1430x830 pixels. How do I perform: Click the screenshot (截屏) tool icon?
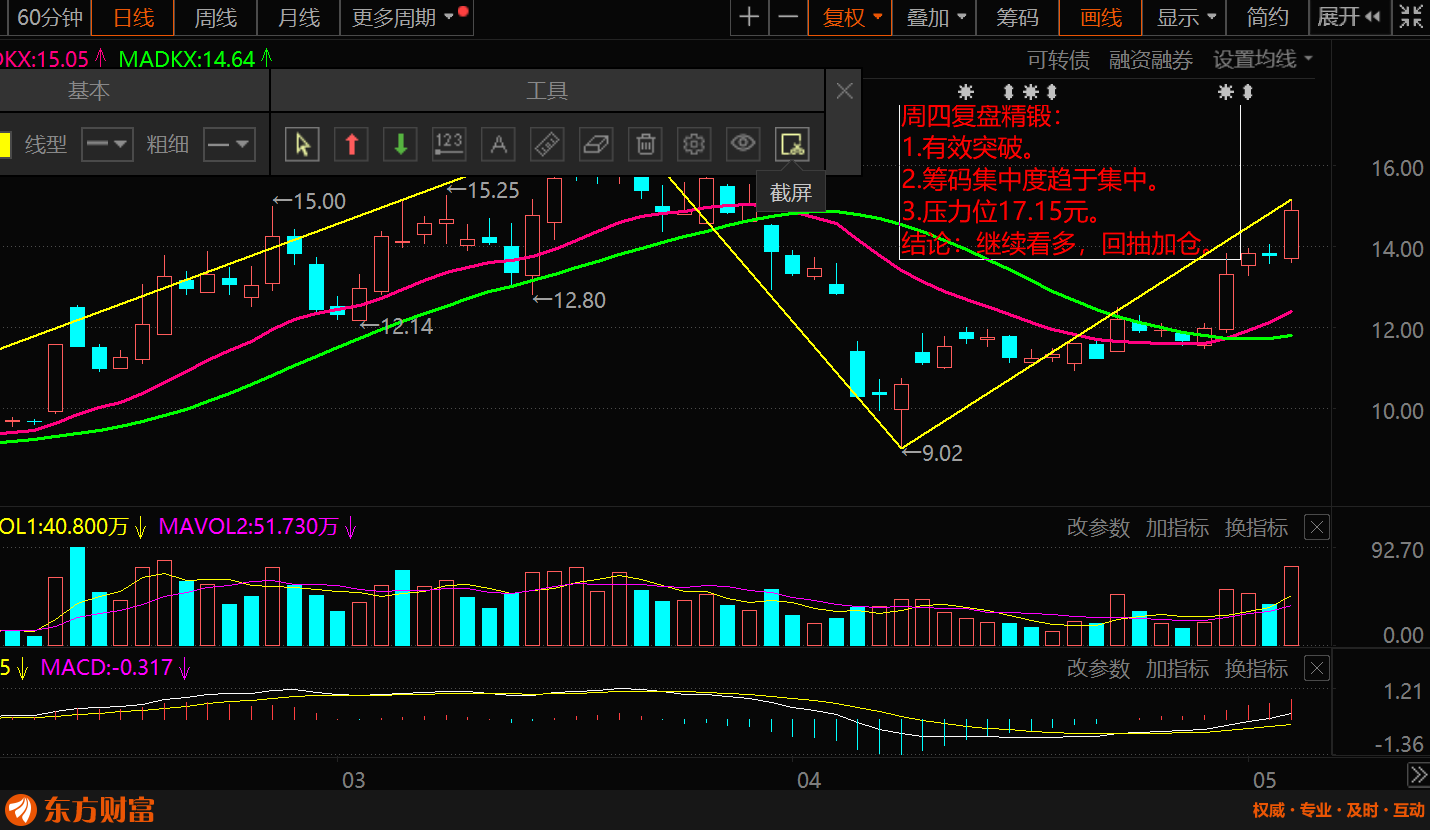(x=792, y=144)
